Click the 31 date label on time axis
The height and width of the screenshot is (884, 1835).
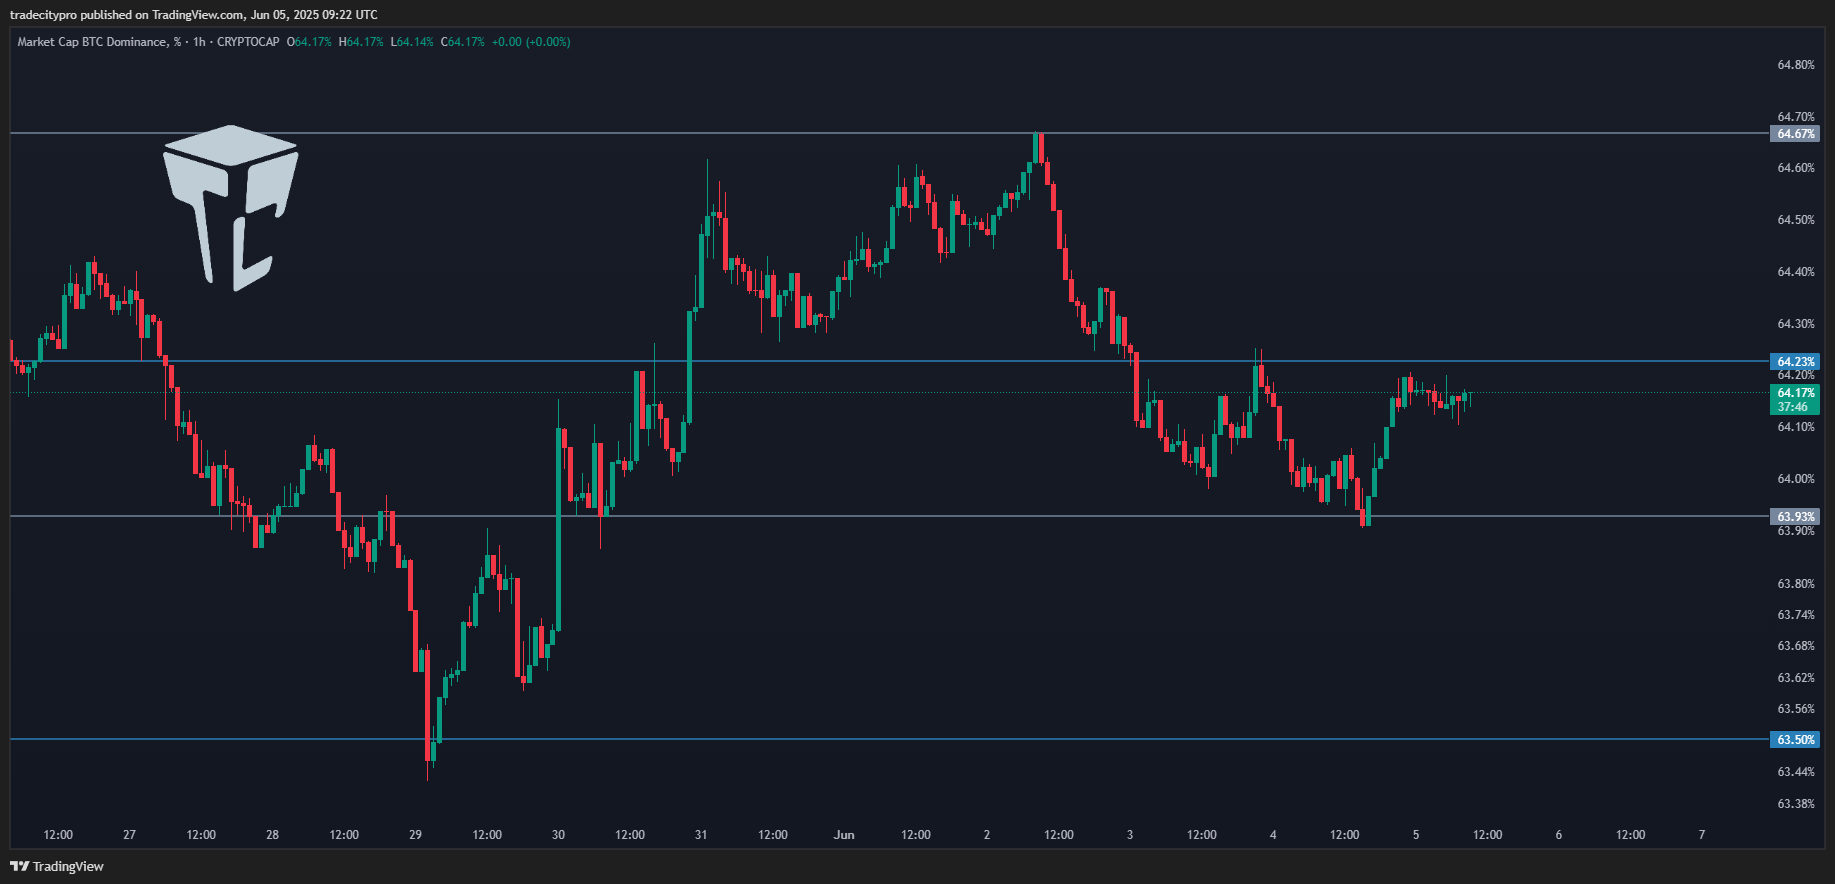coord(701,835)
